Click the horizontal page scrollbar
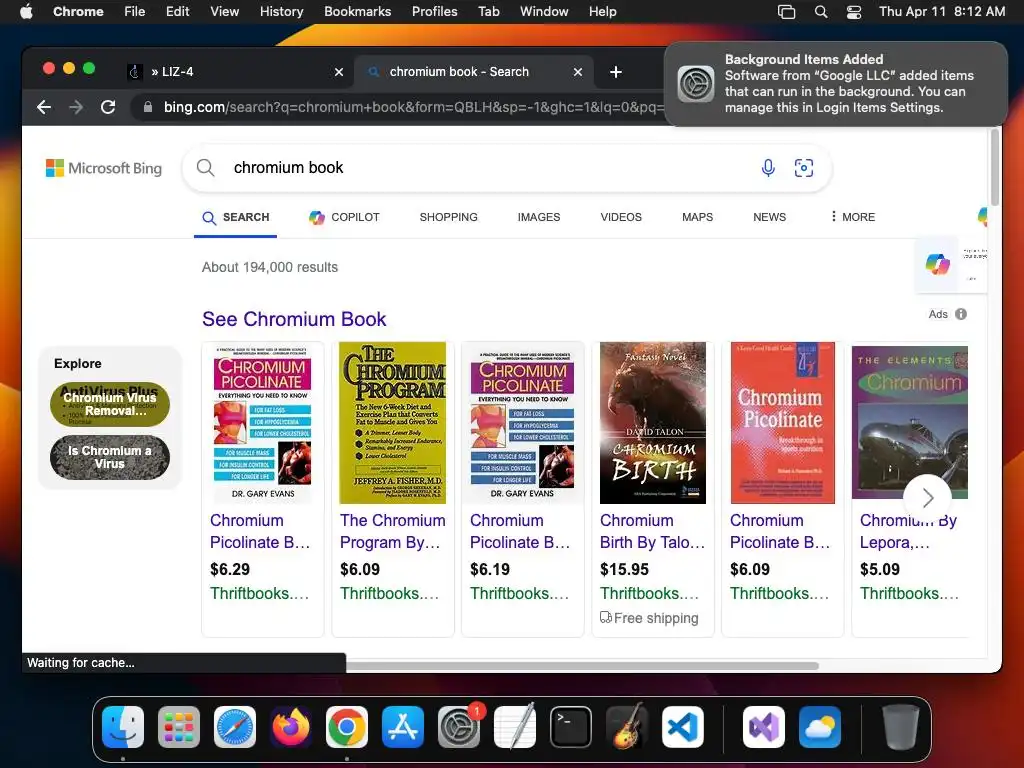 [581, 665]
